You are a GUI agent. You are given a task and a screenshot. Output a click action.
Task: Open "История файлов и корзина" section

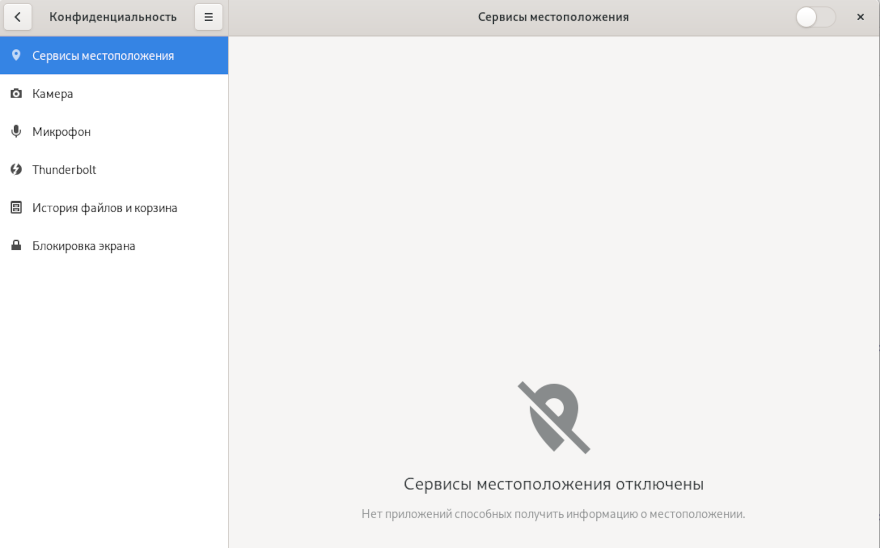click(105, 208)
